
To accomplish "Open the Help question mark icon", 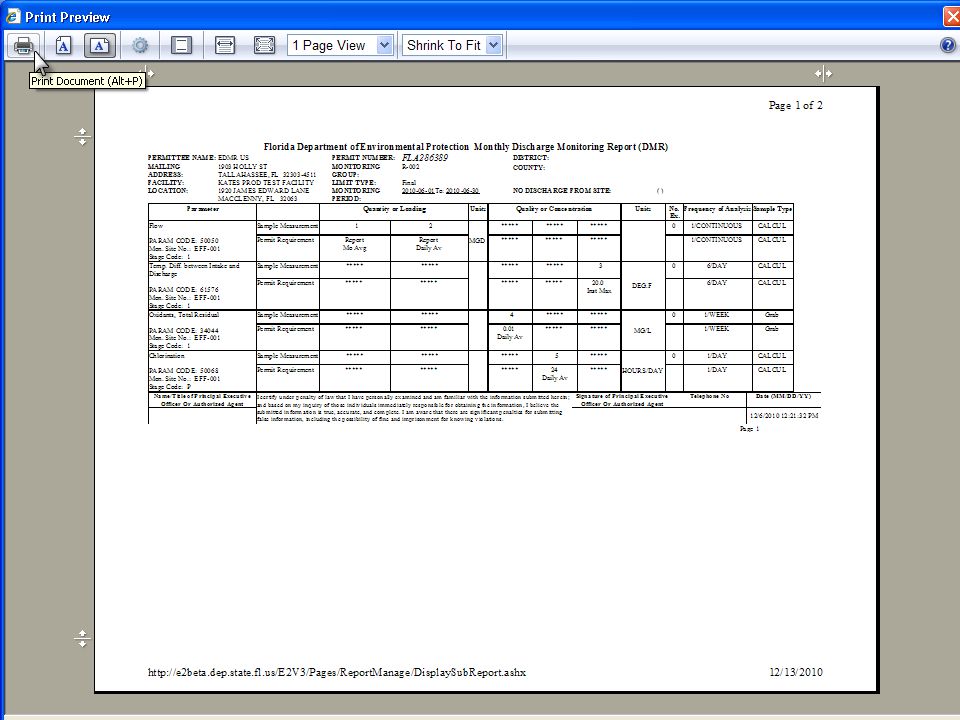I will click(947, 45).
